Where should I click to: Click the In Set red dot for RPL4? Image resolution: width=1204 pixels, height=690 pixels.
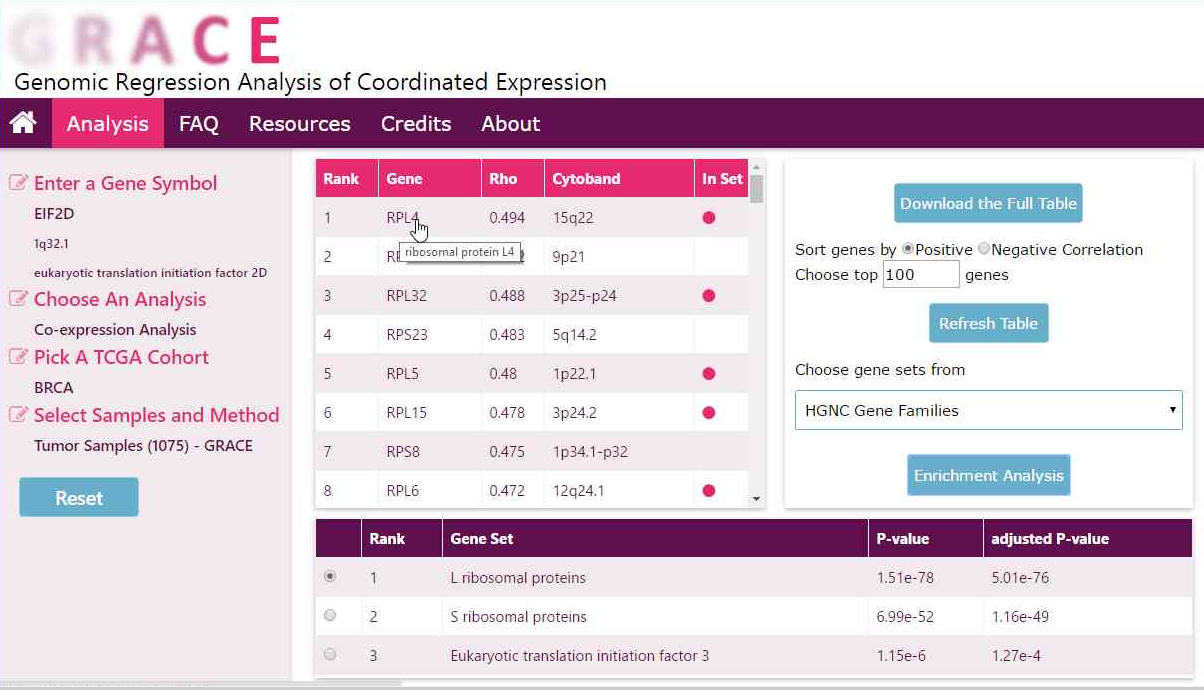(709, 217)
